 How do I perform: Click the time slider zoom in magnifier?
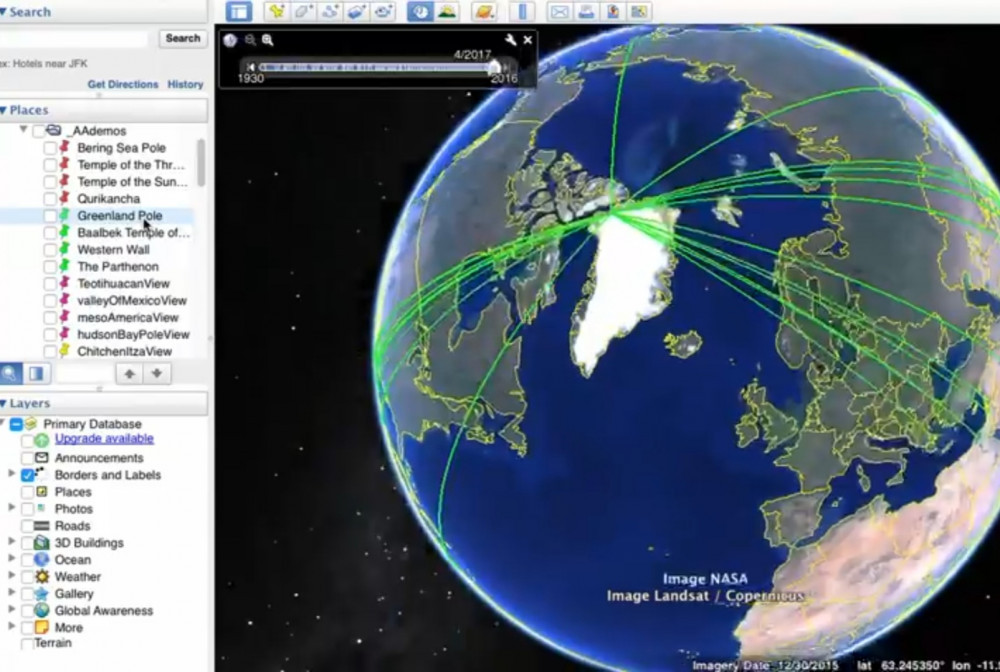pos(268,40)
